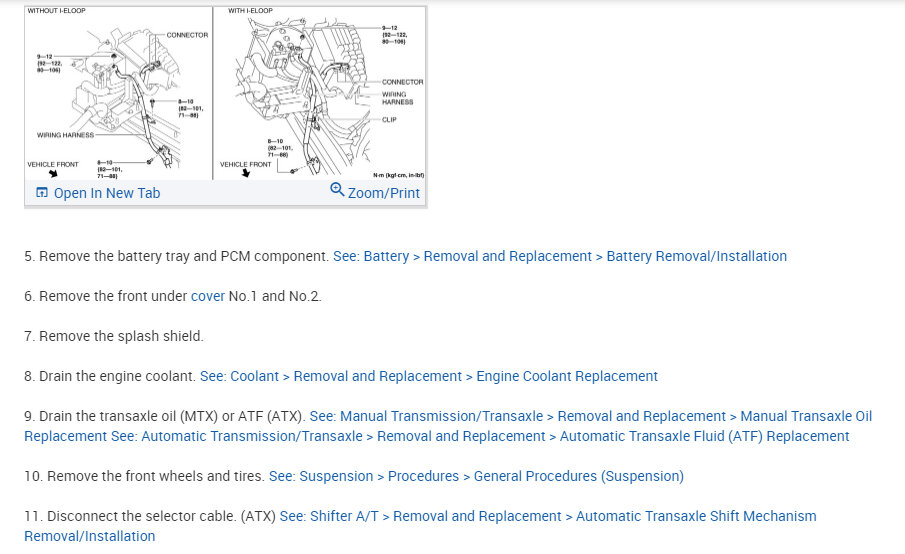Click the CLIP label in the diagram
Screen dimensions: 905x554
(x=389, y=120)
